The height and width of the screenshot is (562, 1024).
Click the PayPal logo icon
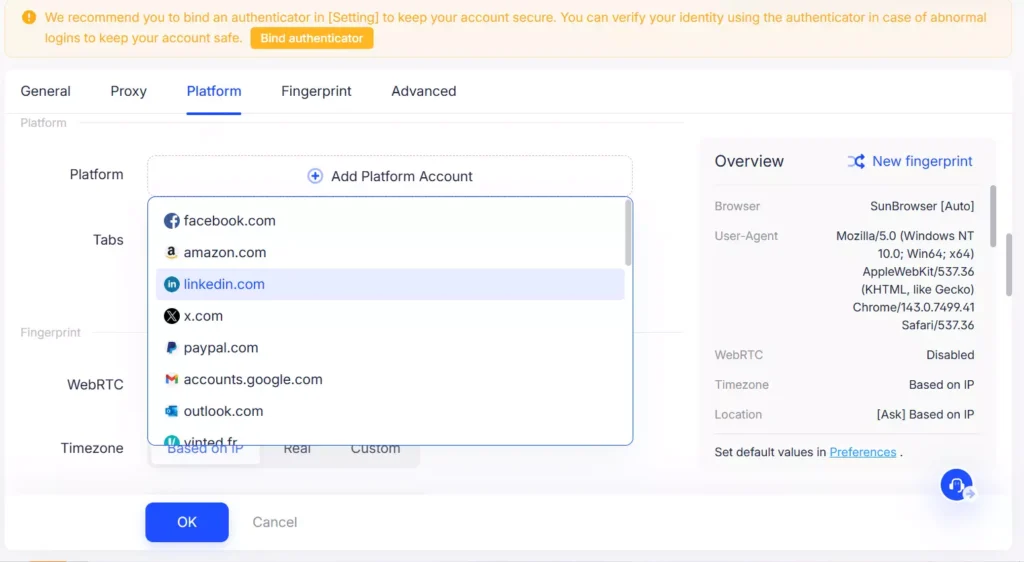coord(172,348)
